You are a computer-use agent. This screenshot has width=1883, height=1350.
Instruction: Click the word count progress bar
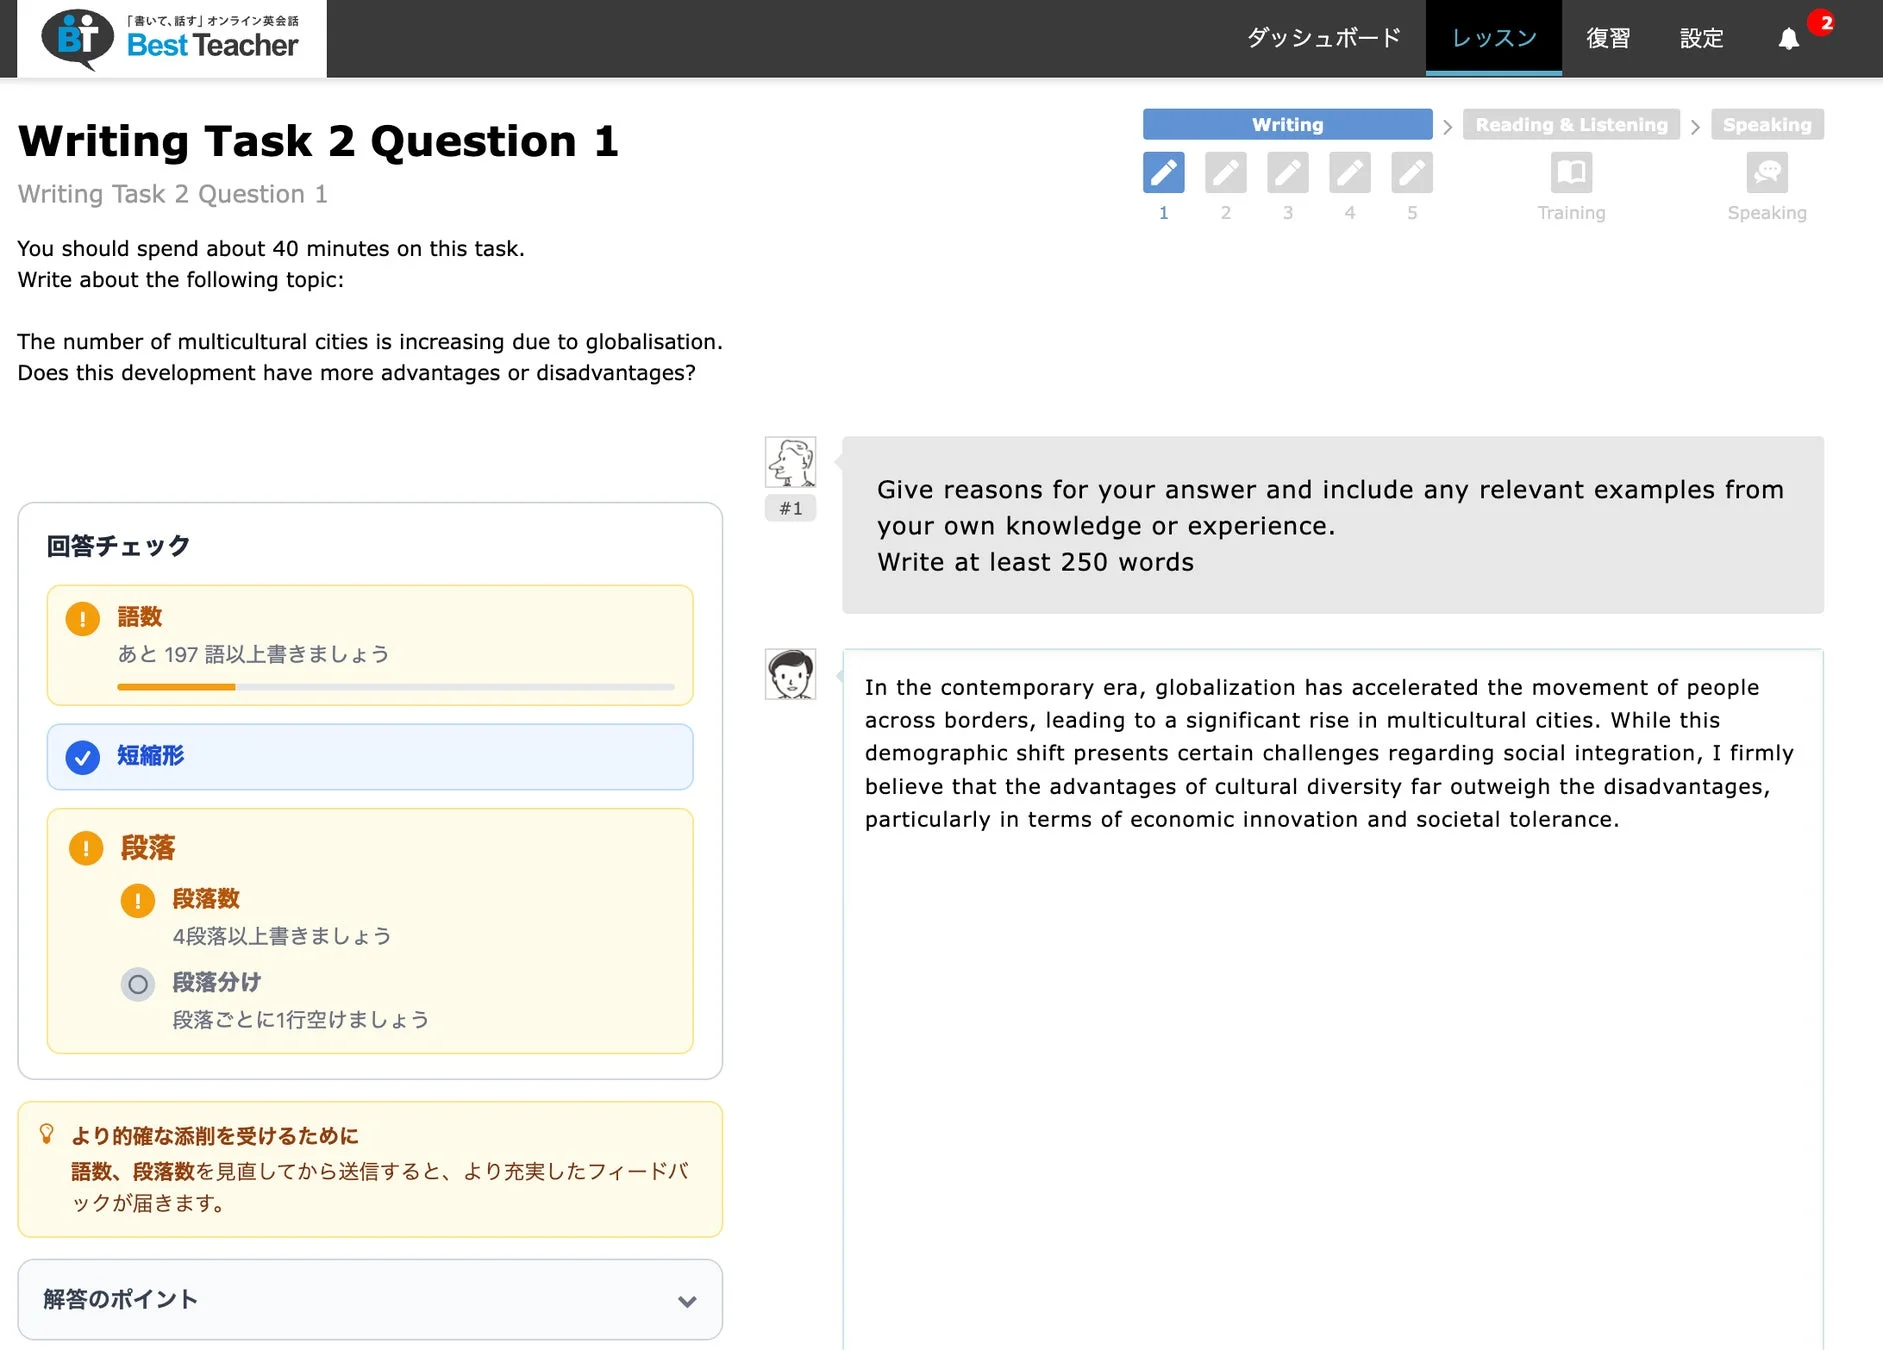click(x=396, y=687)
